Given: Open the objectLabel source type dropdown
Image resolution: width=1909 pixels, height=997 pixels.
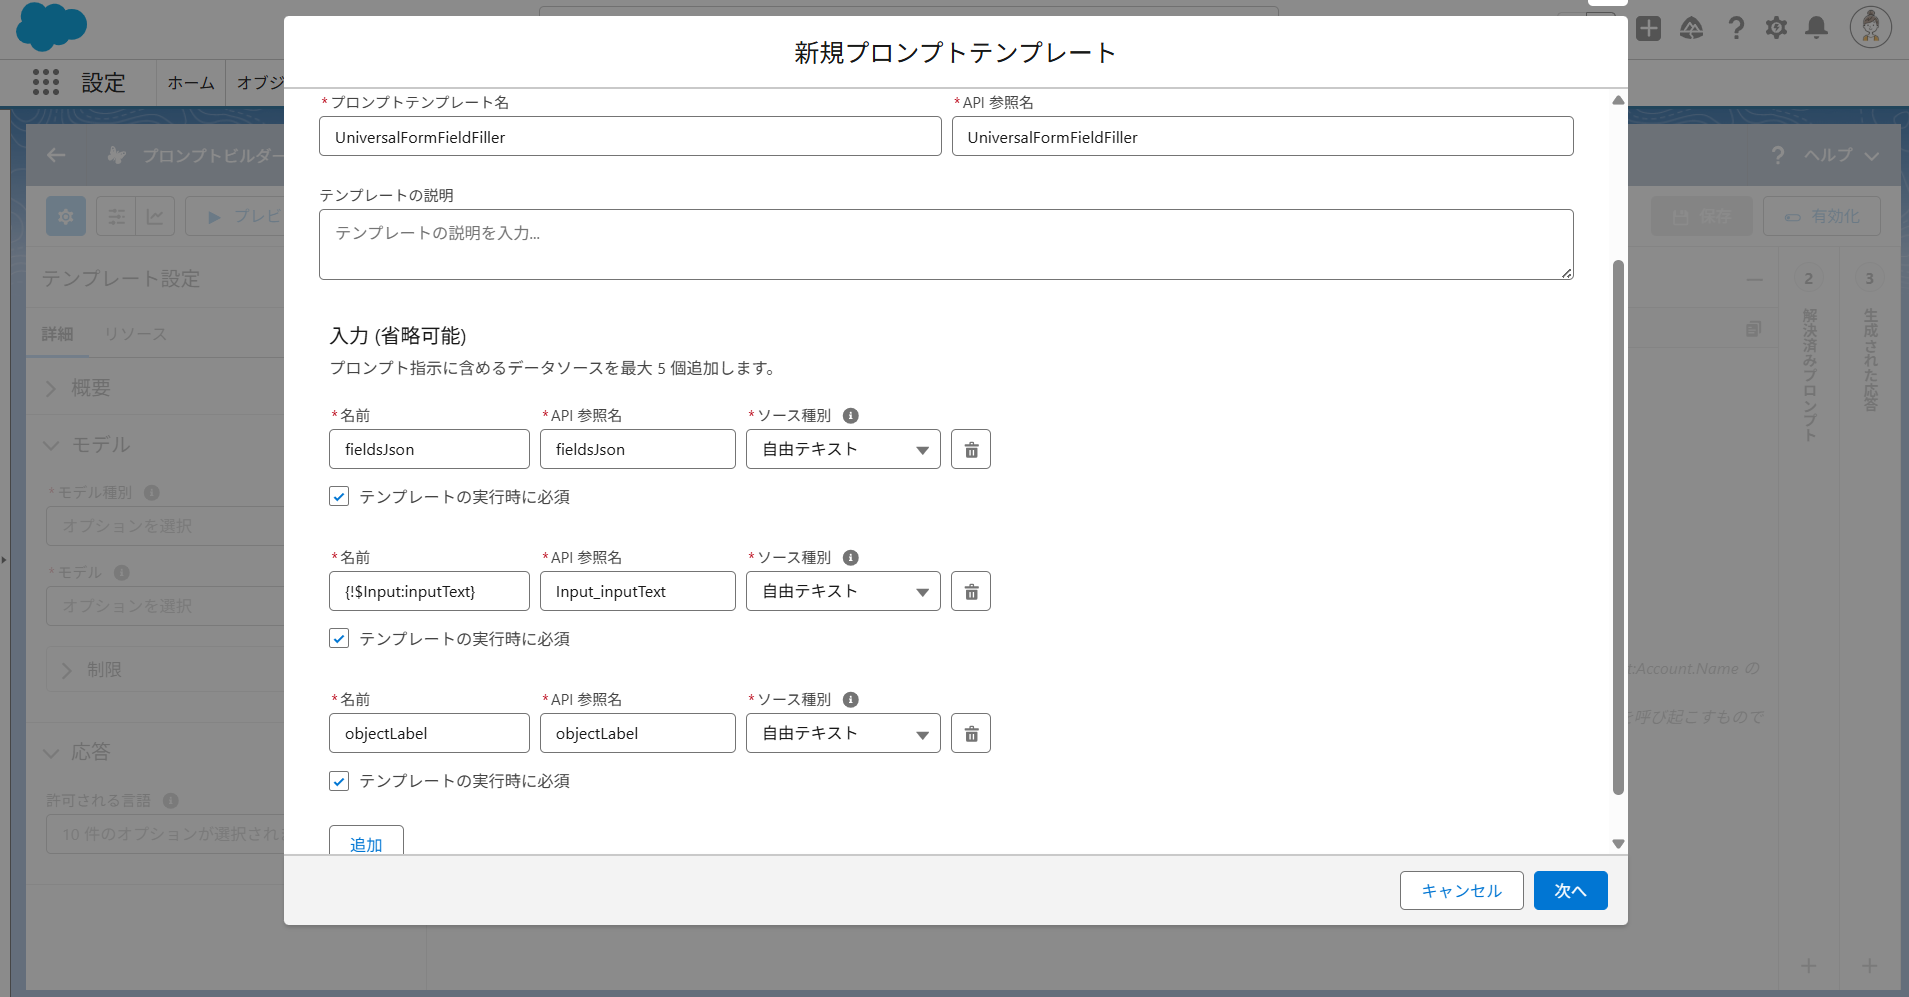Looking at the screenshot, I should [843, 732].
